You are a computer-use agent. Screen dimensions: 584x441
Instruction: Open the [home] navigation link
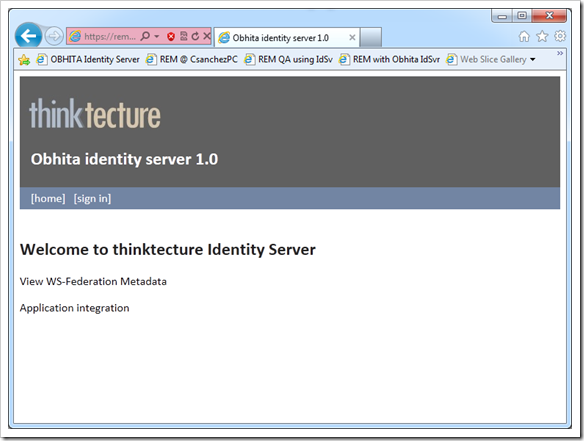[x=48, y=199]
